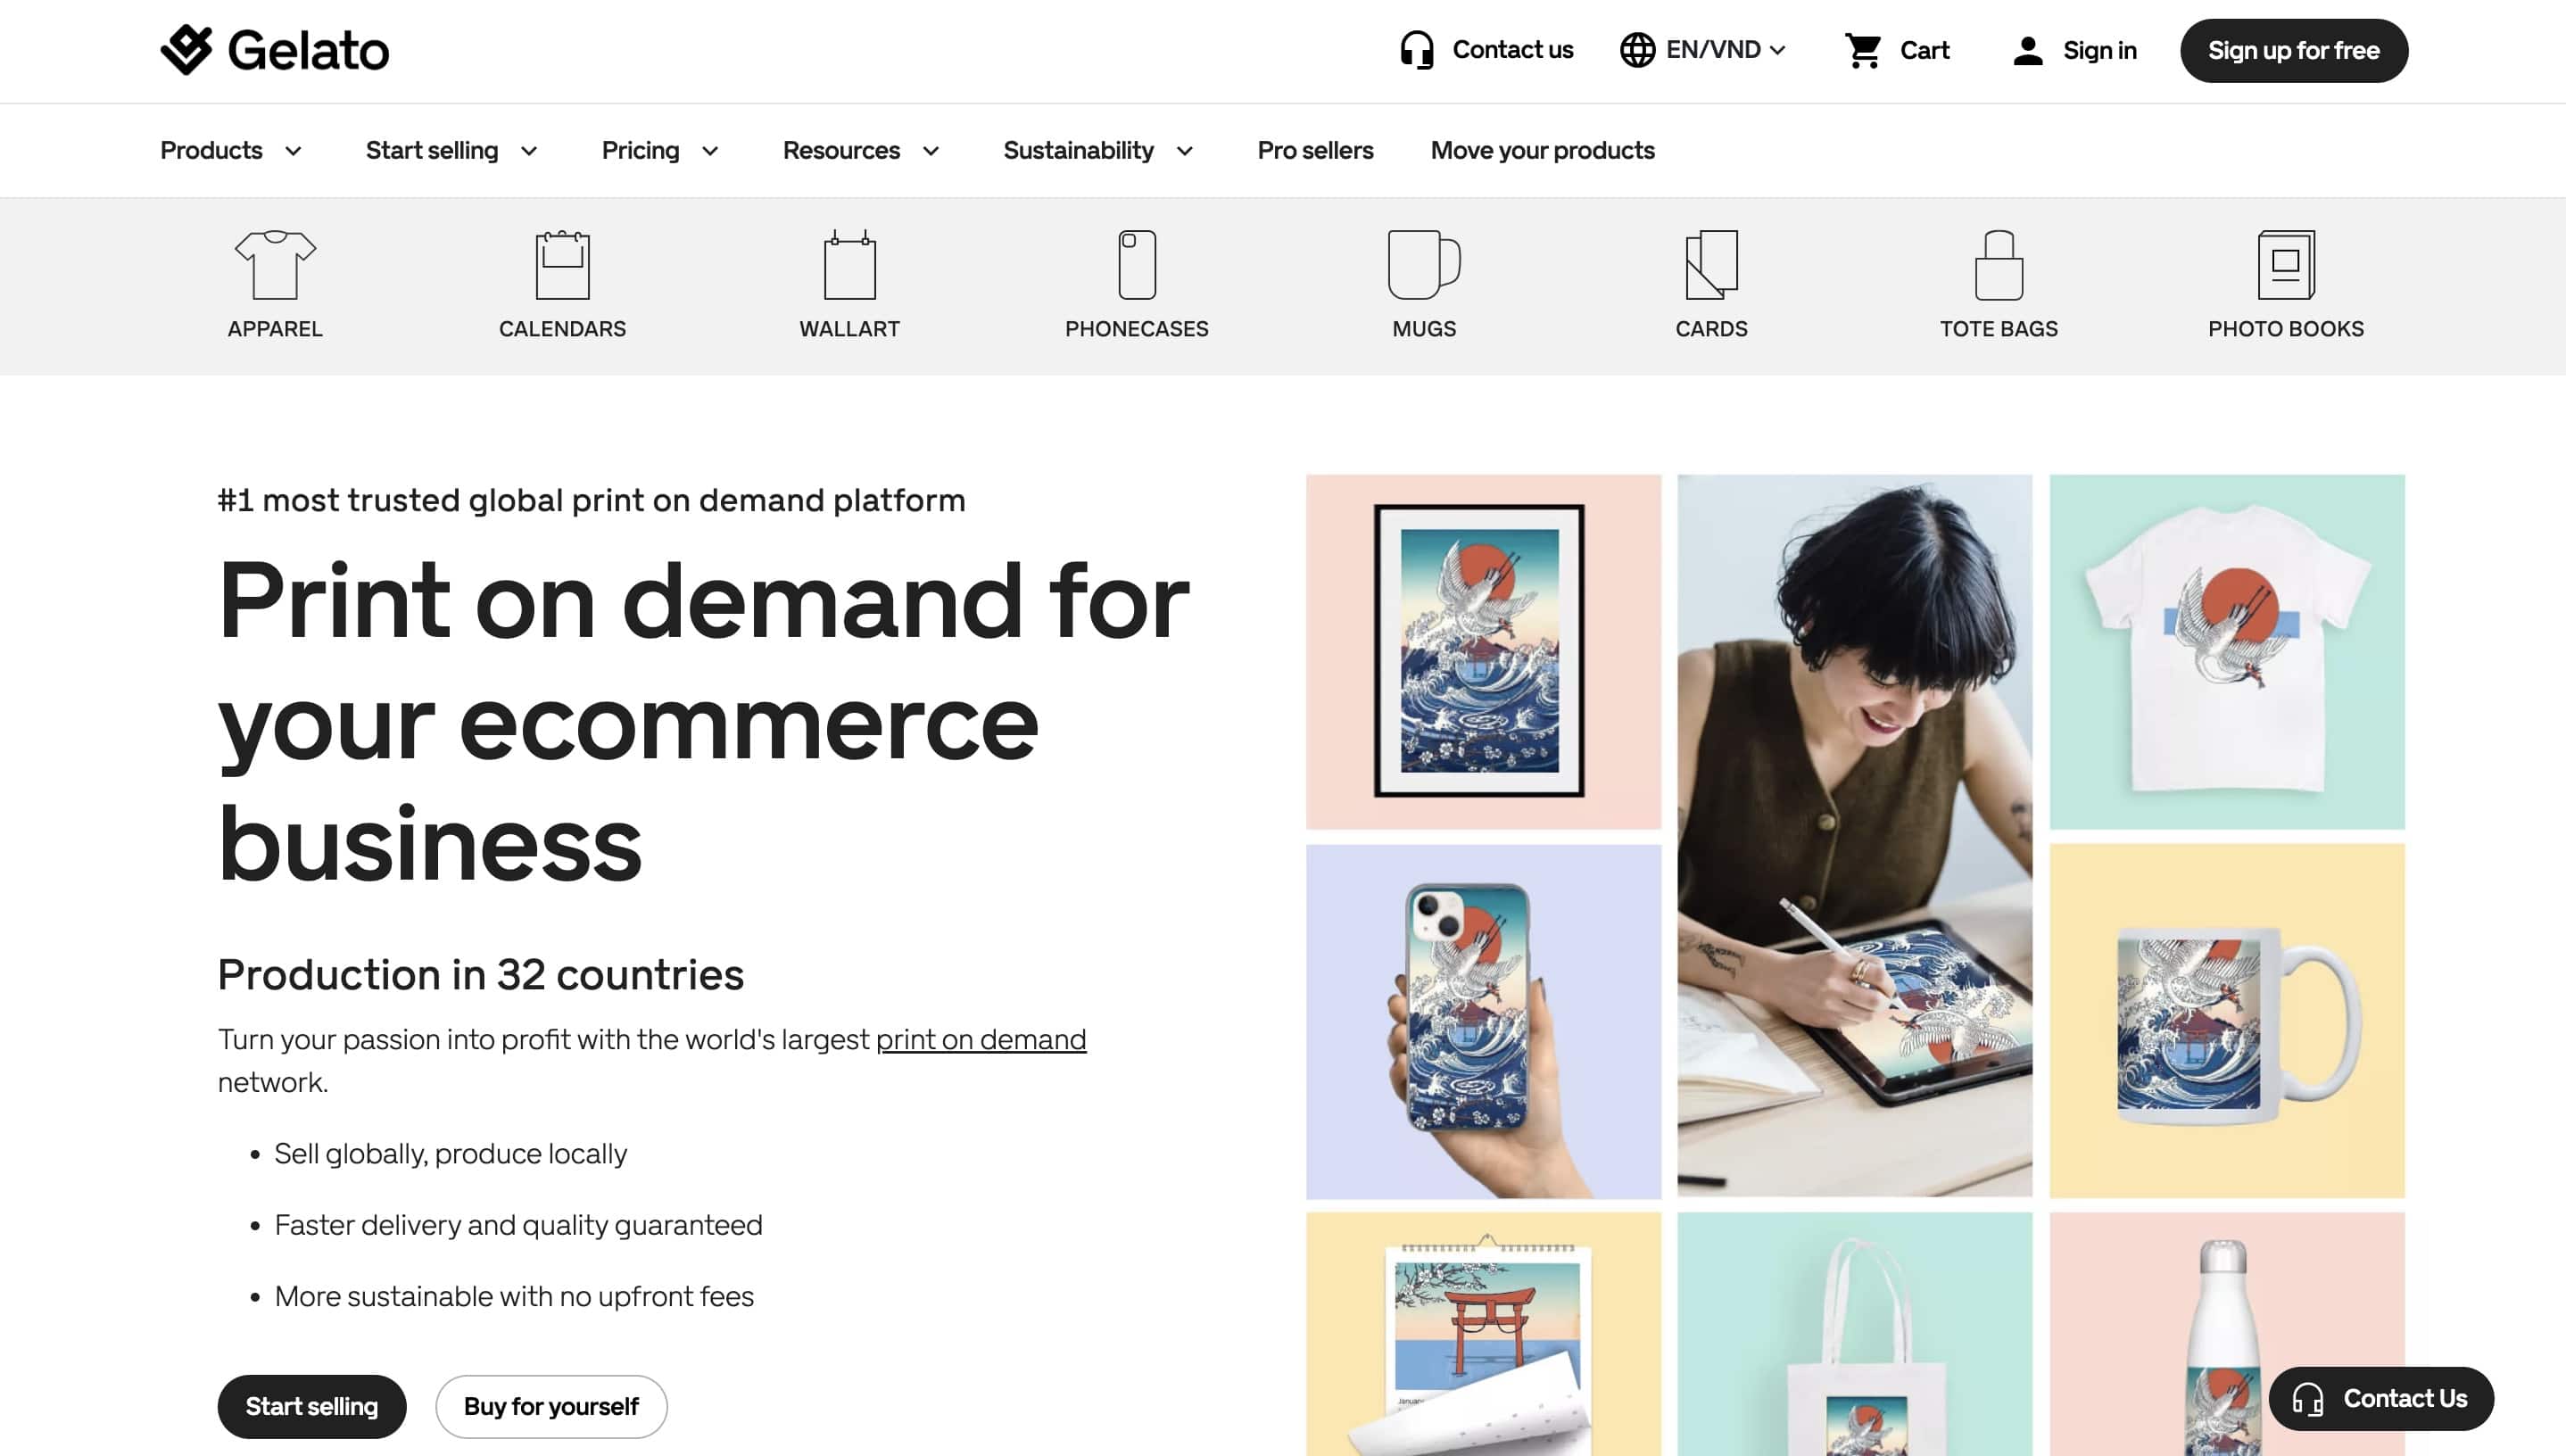Click the Cart text label
The height and width of the screenshot is (1456, 2566).
1924,50
